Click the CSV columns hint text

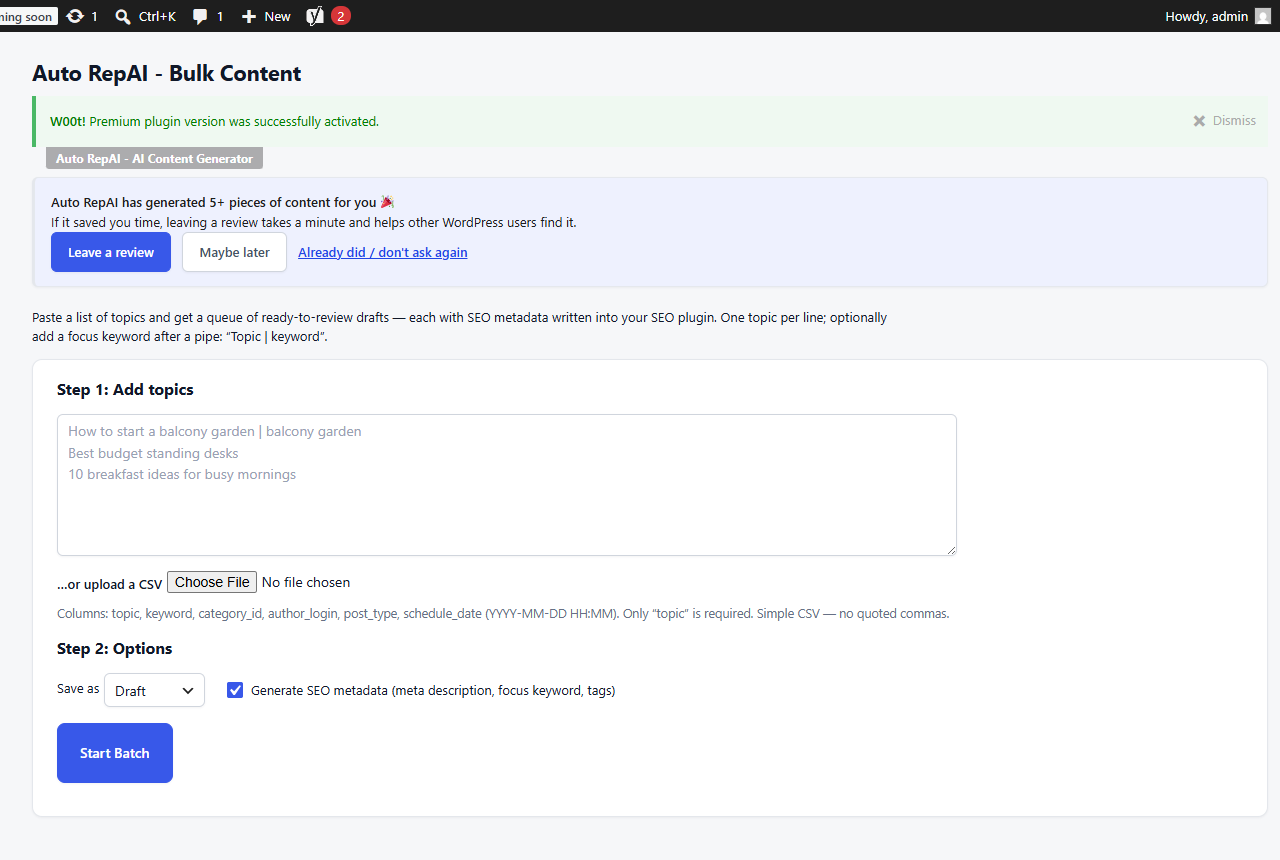pos(503,613)
